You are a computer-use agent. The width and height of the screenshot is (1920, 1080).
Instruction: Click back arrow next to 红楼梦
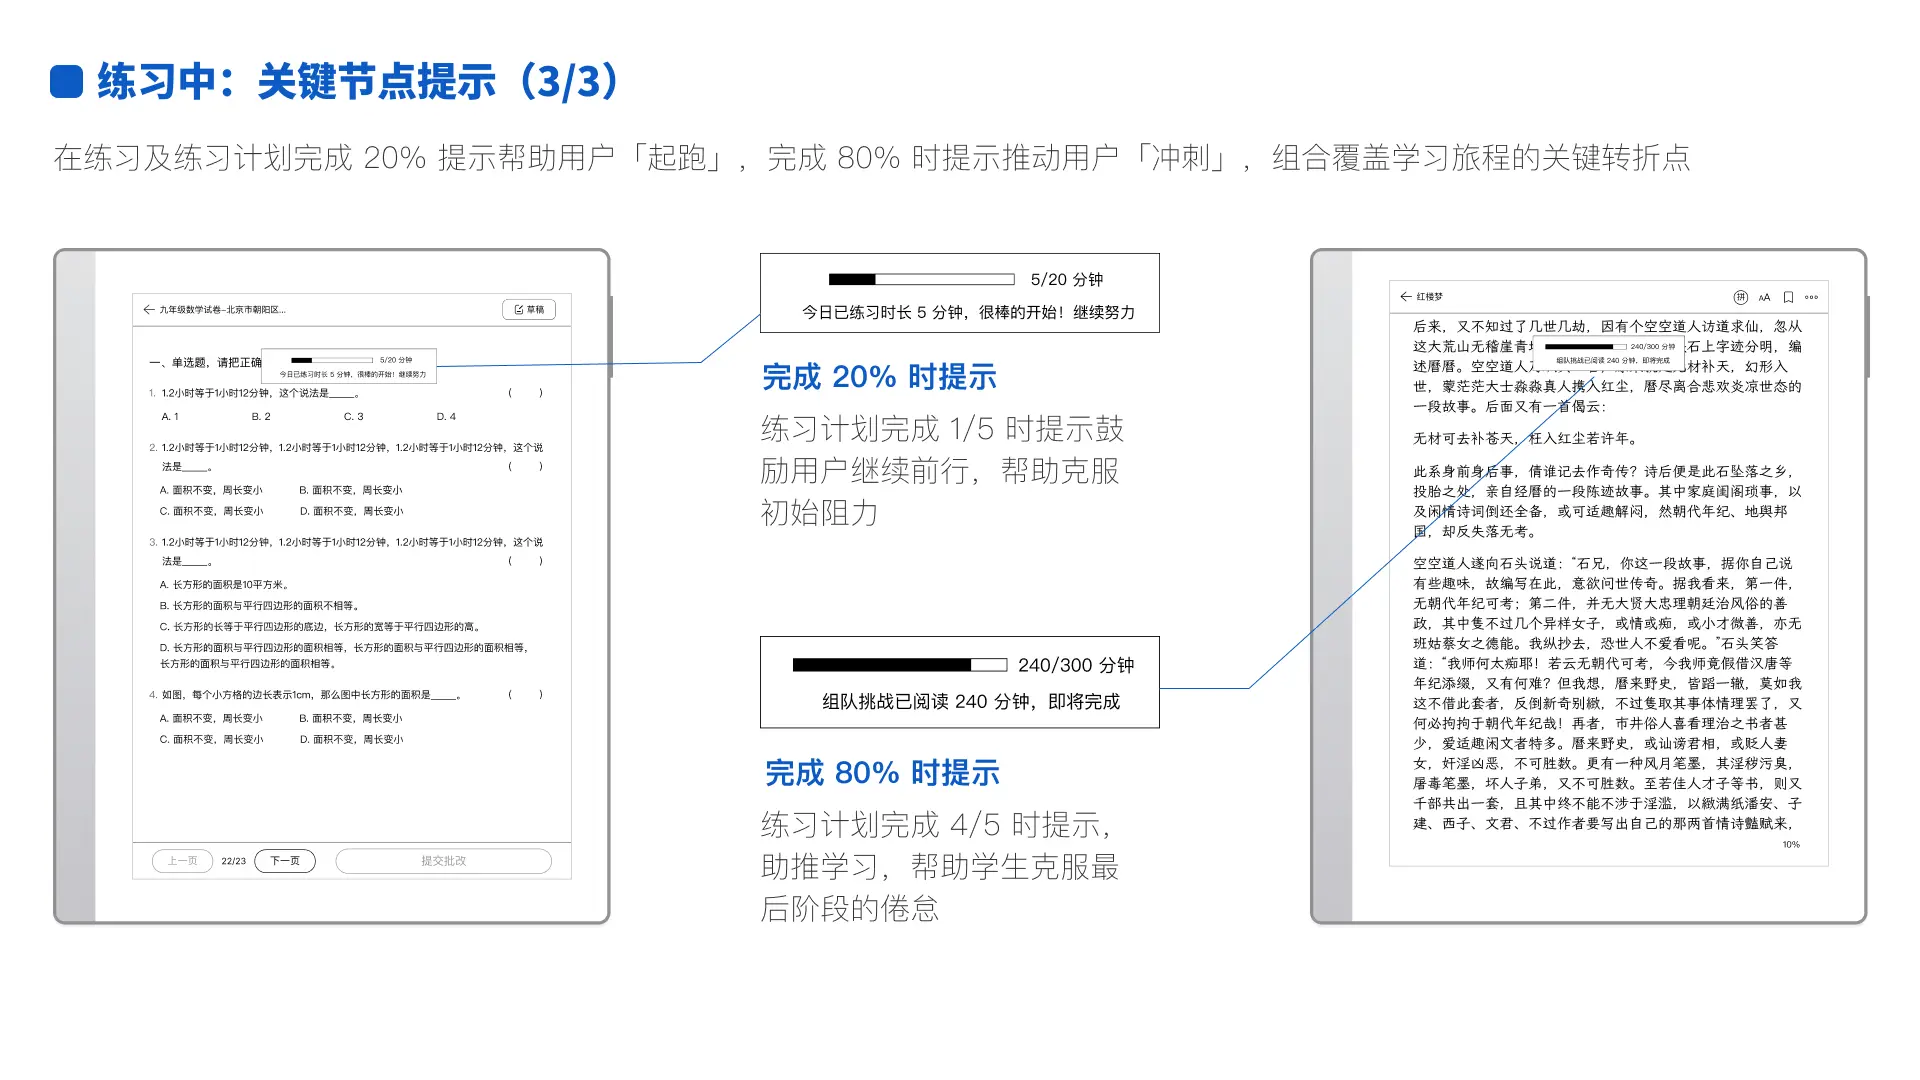[x=1406, y=297]
